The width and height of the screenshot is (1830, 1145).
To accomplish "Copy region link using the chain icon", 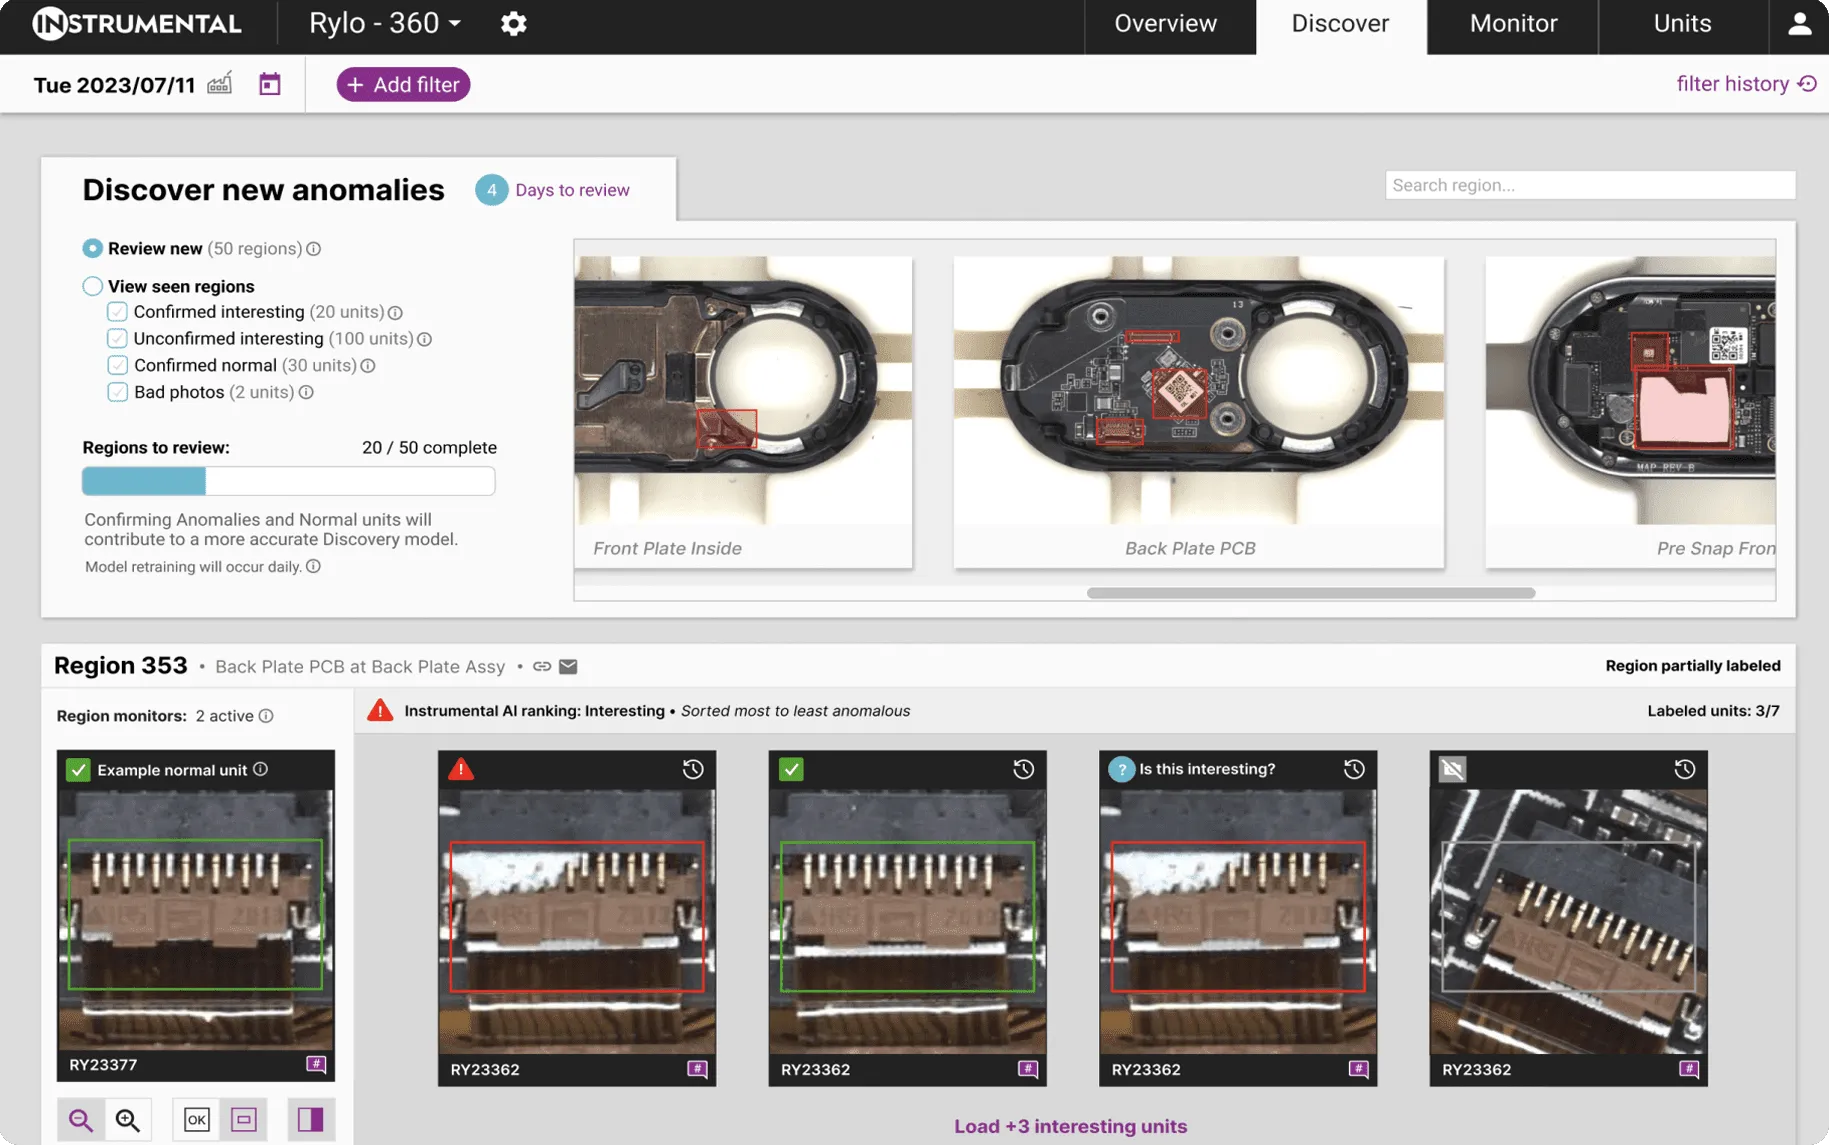I will [x=542, y=667].
